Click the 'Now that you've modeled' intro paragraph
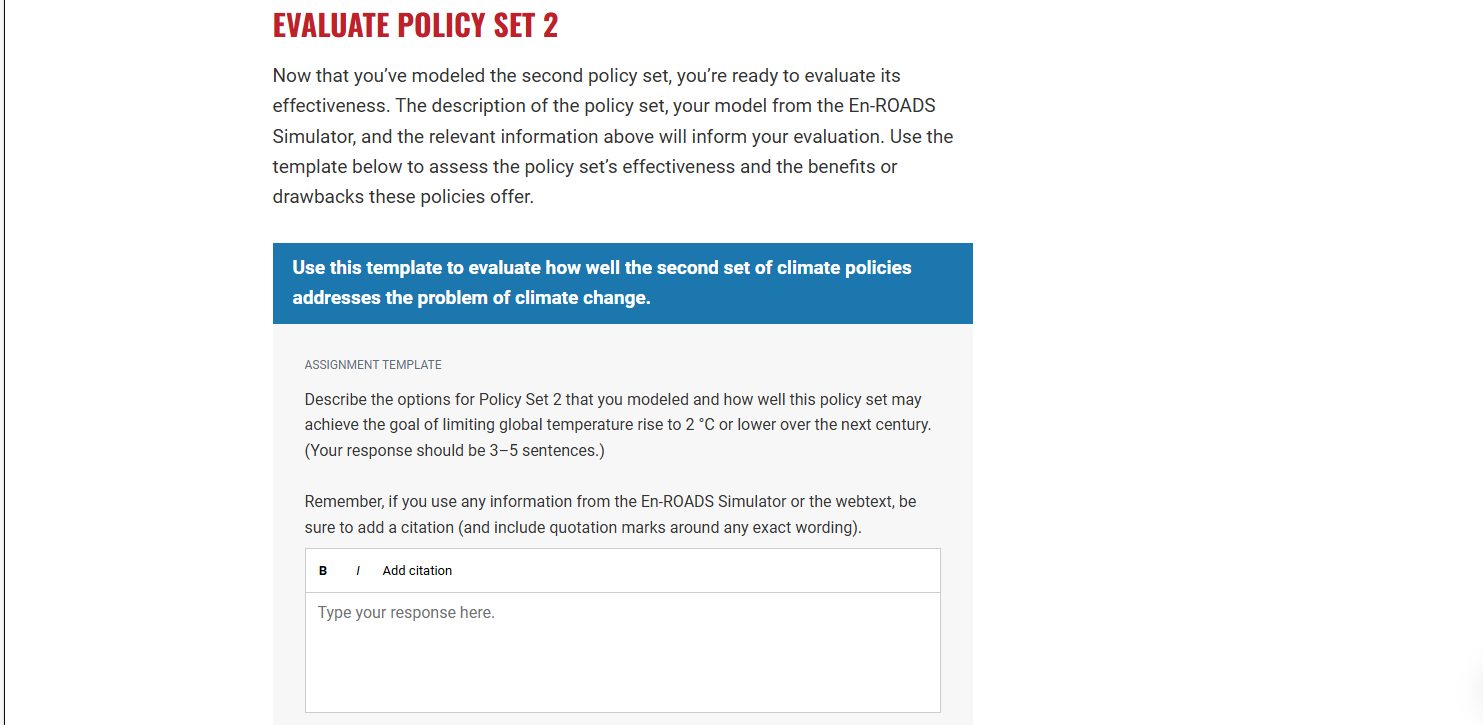This screenshot has width=1483, height=725. 613,136
